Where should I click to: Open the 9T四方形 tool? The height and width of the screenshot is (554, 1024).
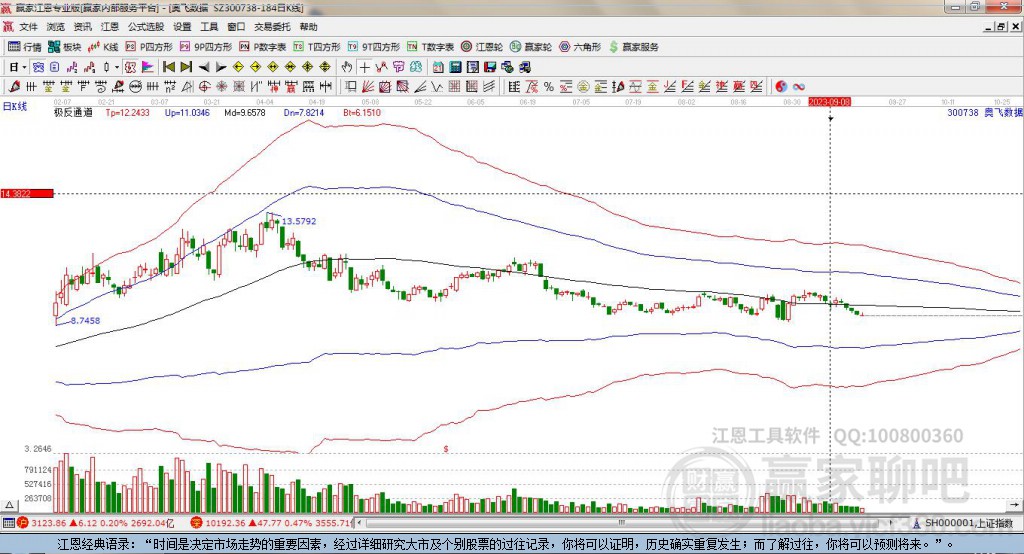click(374, 47)
